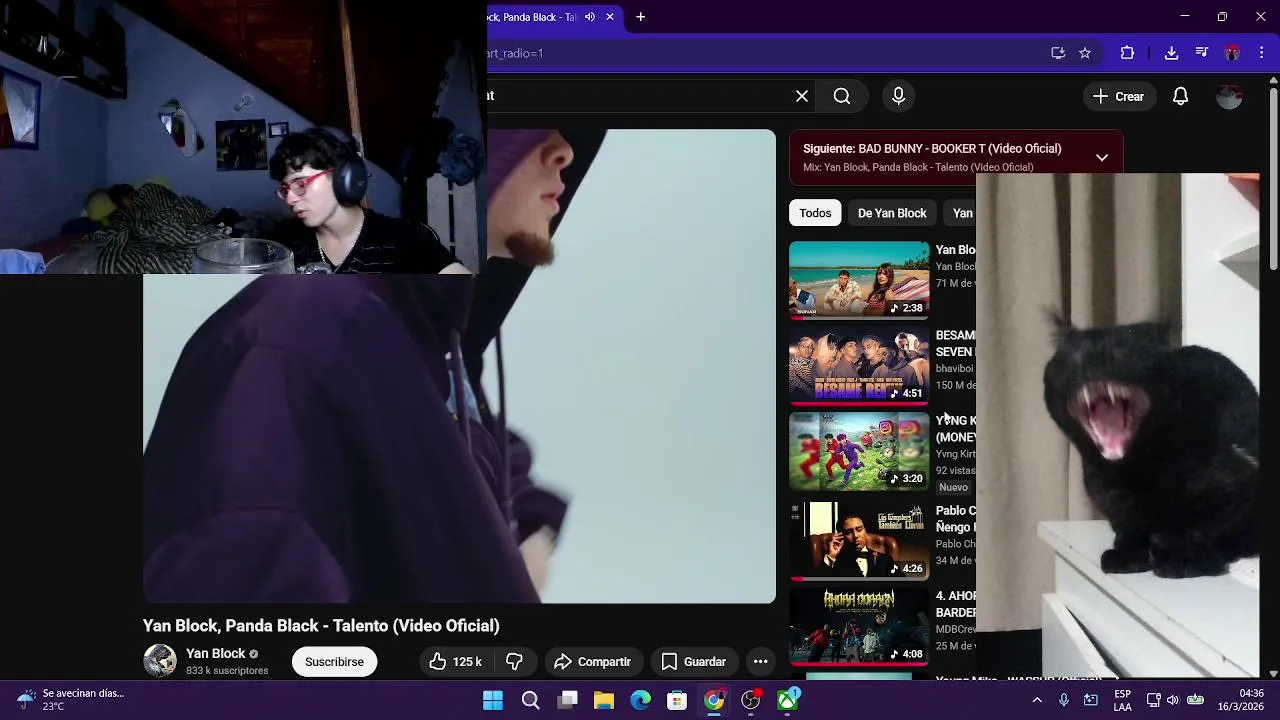Expand the Siguiente mix playlist panel
This screenshot has height=720, width=1280.
point(1101,158)
